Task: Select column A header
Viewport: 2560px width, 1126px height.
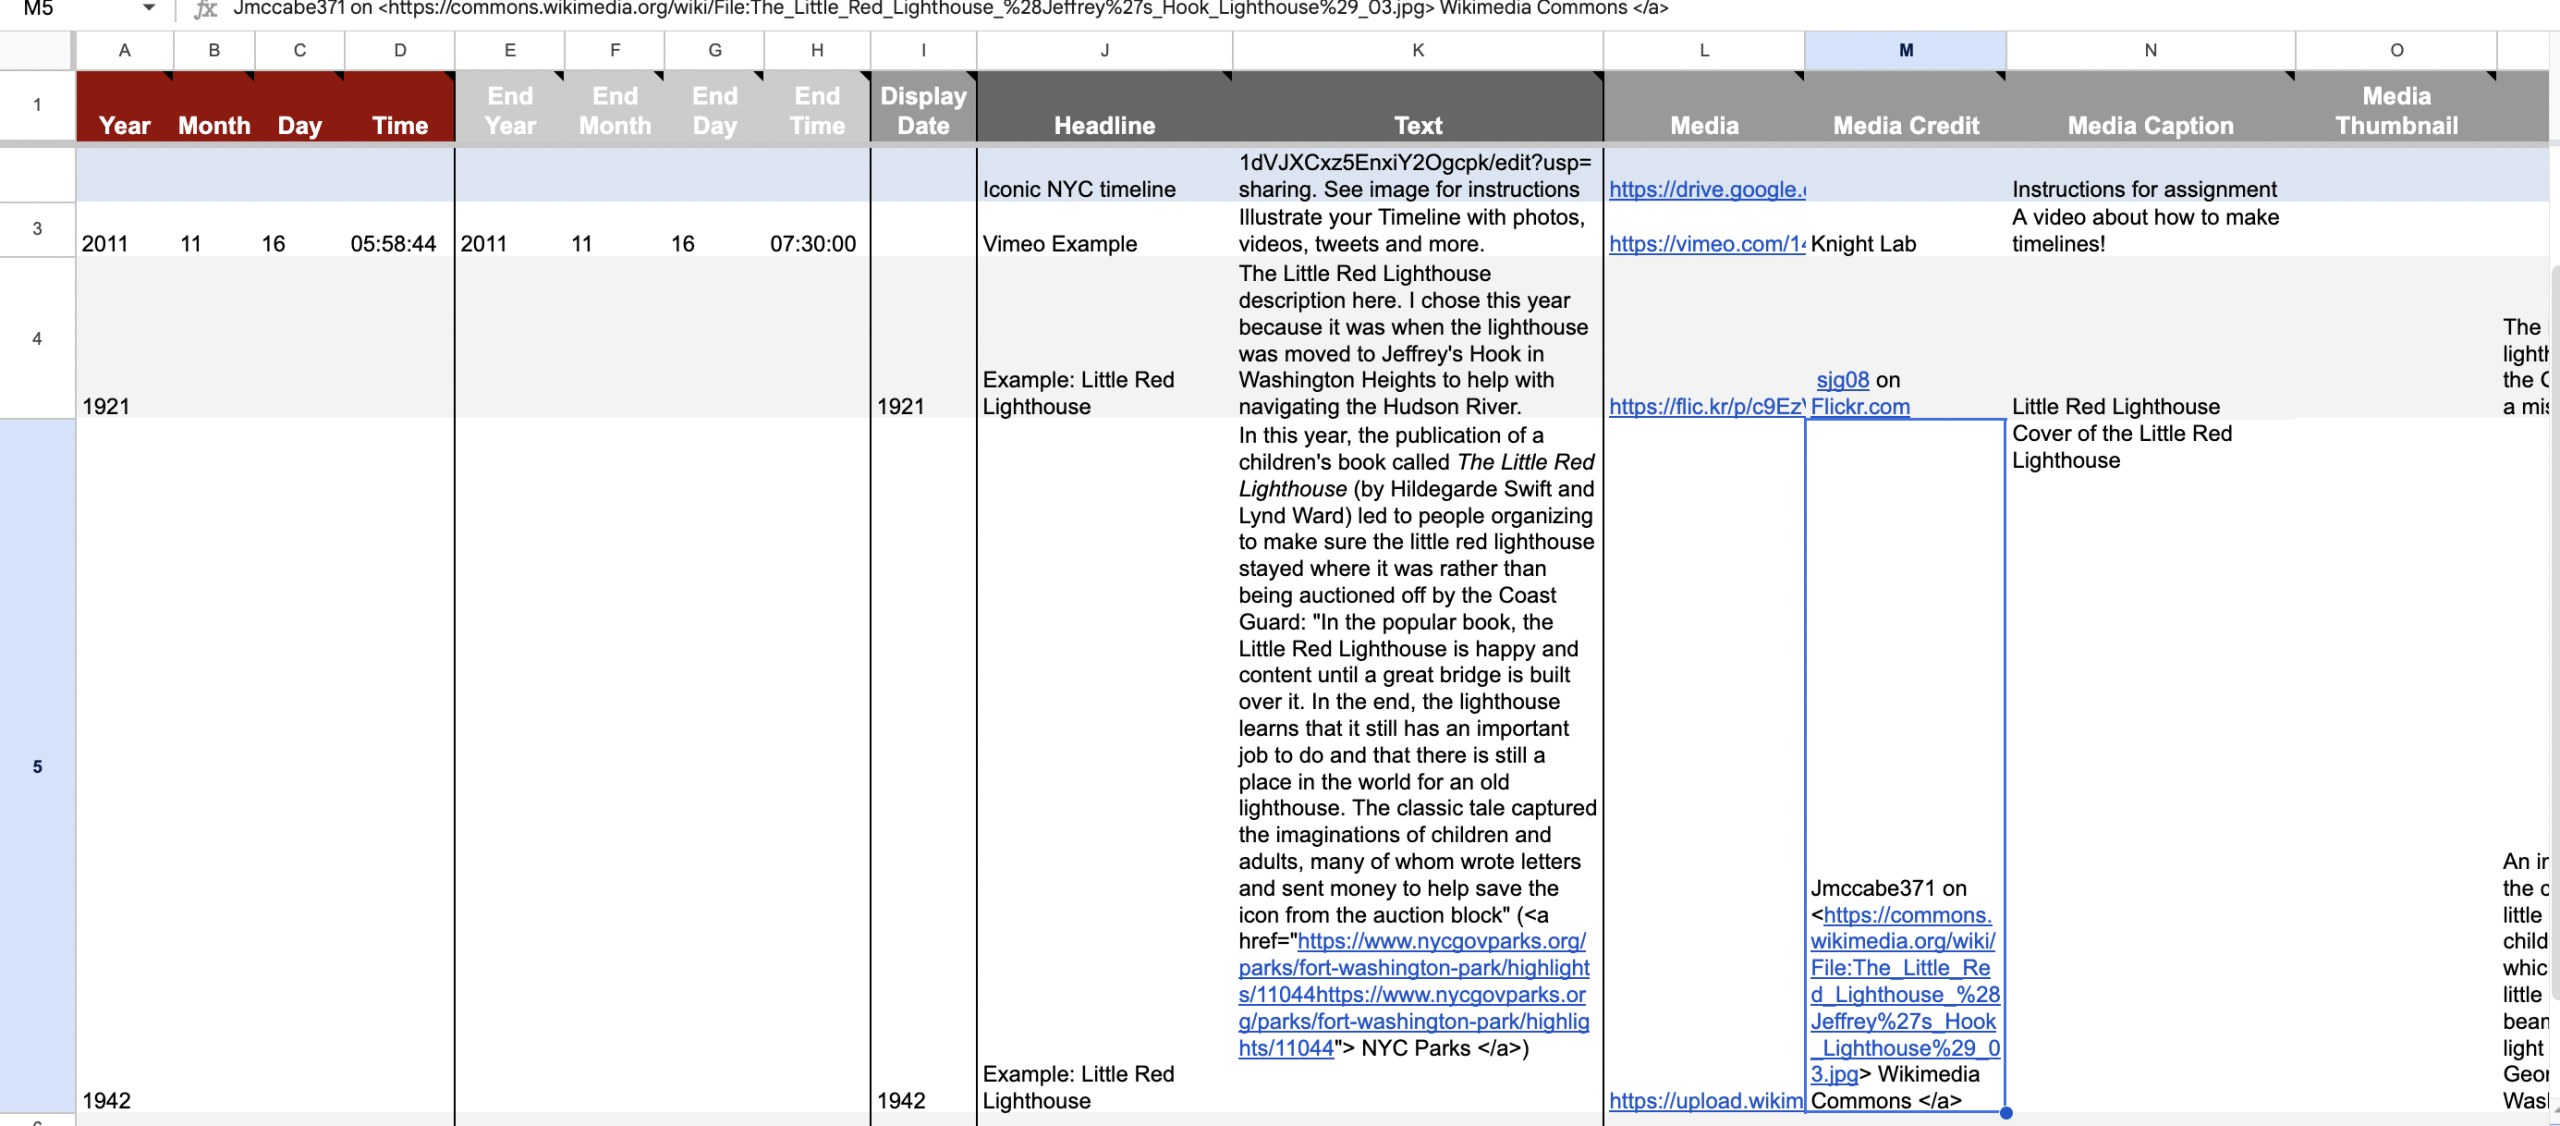Action: pyautogui.click(x=125, y=50)
